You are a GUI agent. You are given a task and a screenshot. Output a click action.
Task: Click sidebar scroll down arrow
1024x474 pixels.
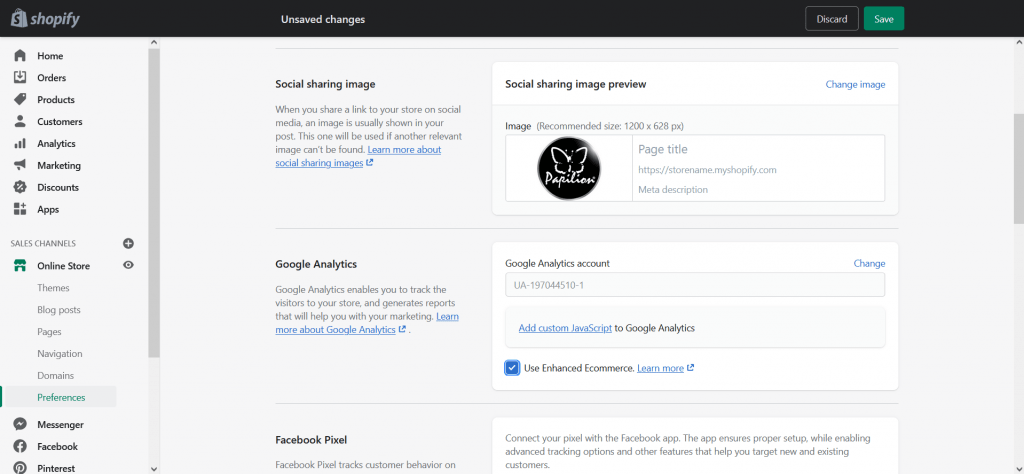click(x=153, y=469)
